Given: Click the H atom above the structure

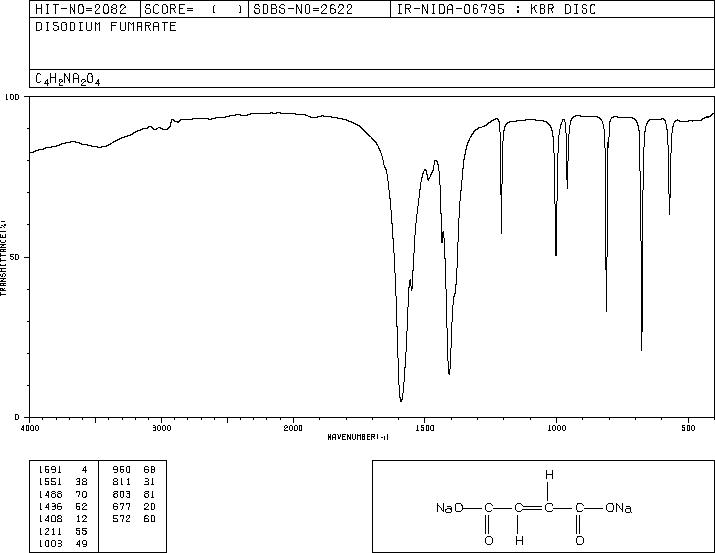Looking at the screenshot, I should (x=549, y=475).
